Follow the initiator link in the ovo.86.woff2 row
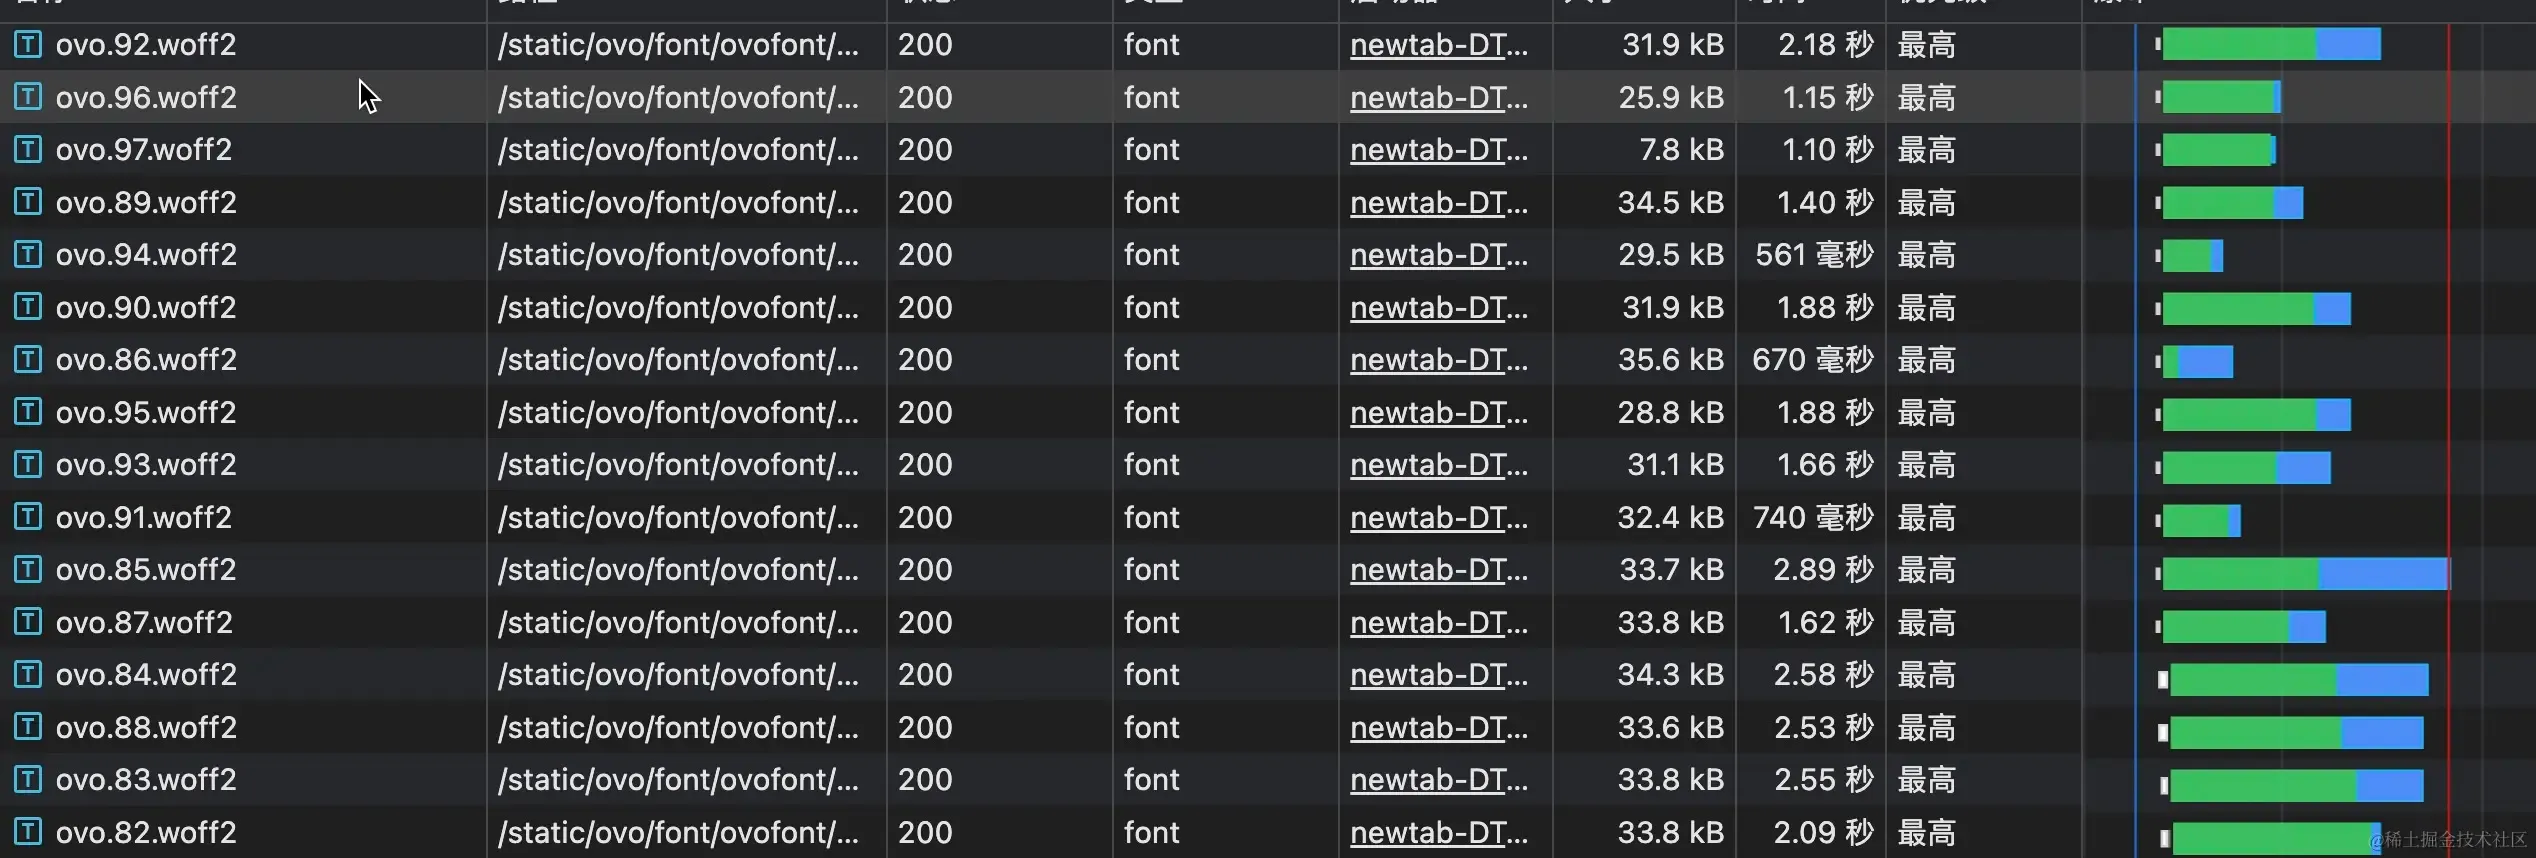Screen dimensions: 2536x858 (x=1439, y=360)
